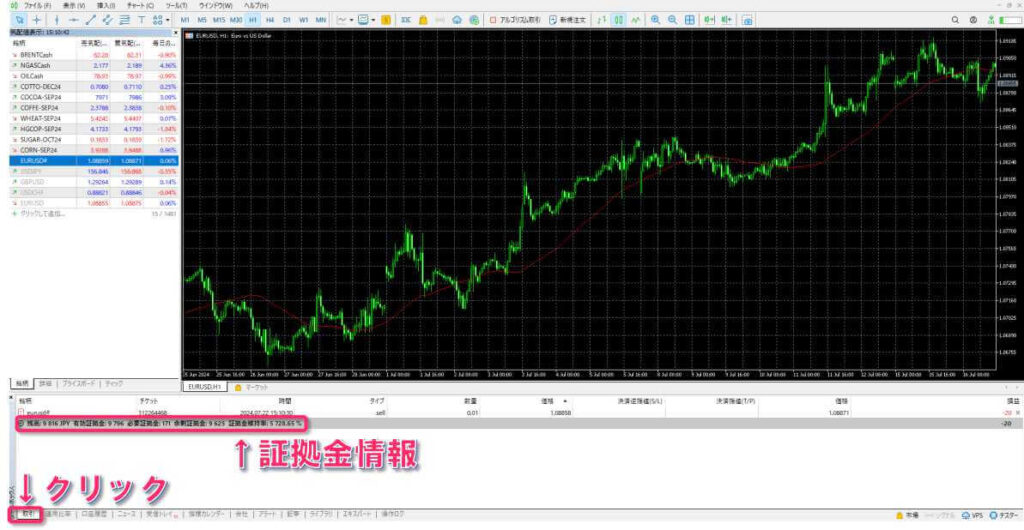Select the EURUSD,H1 chart tab
Screen dimensions: 1024x530
pyautogui.click(x=204, y=387)
